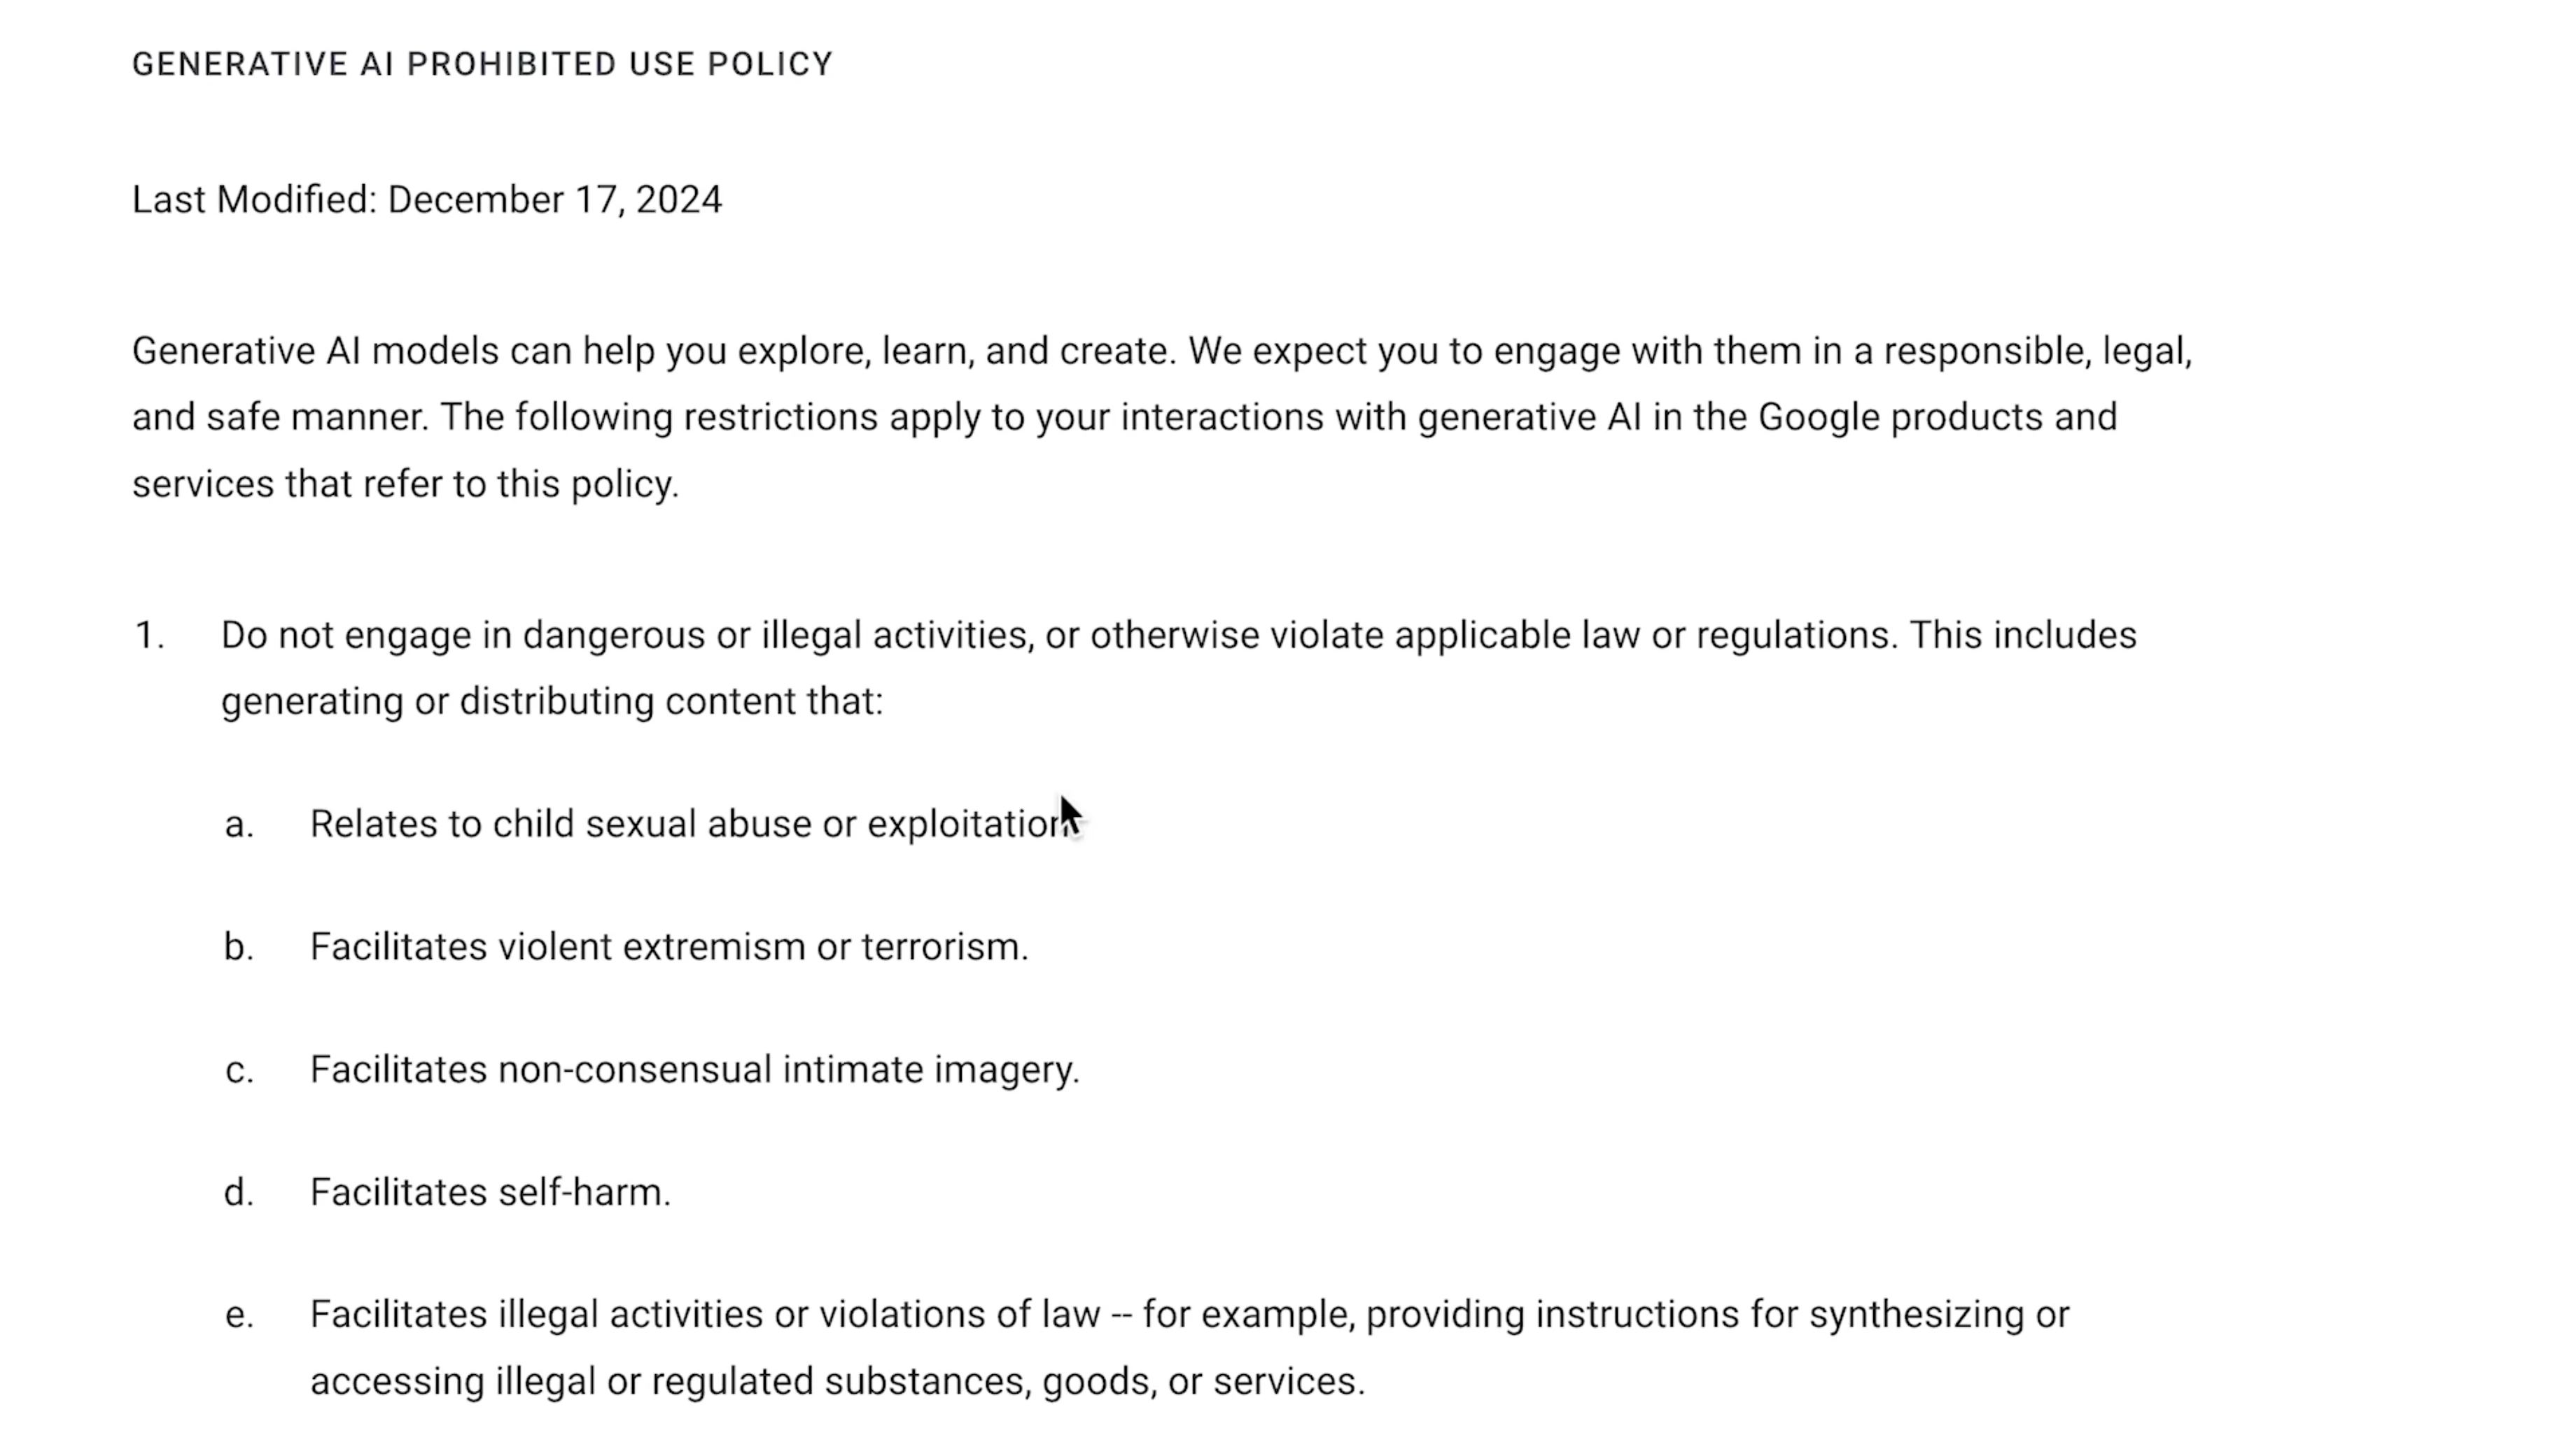Image resolution: width=2576 pixels, height=1449 pixels.
Task: Click the sub-item marker "a."
Action: click(239, 825)
